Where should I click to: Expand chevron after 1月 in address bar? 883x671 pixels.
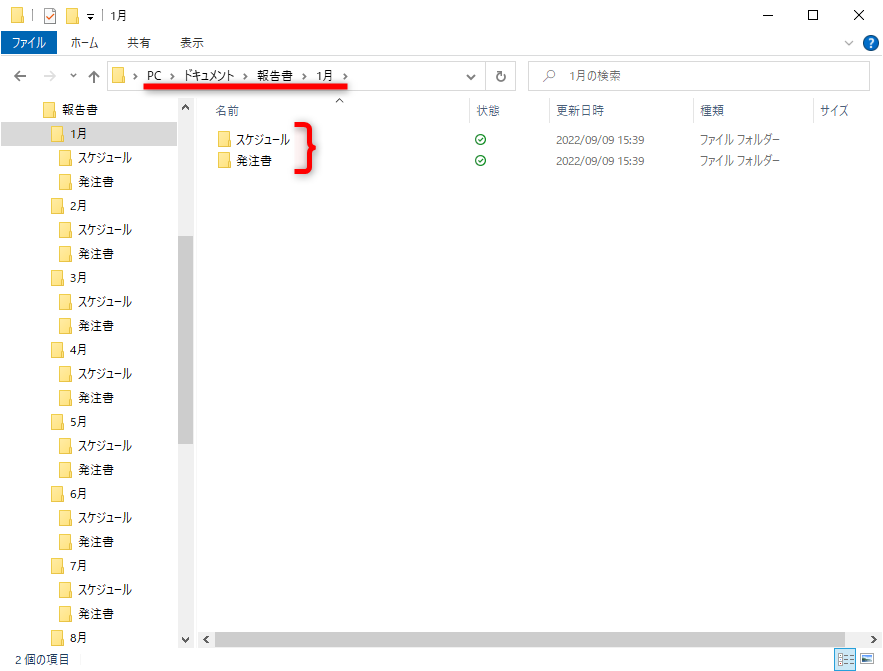coord(345,76)
